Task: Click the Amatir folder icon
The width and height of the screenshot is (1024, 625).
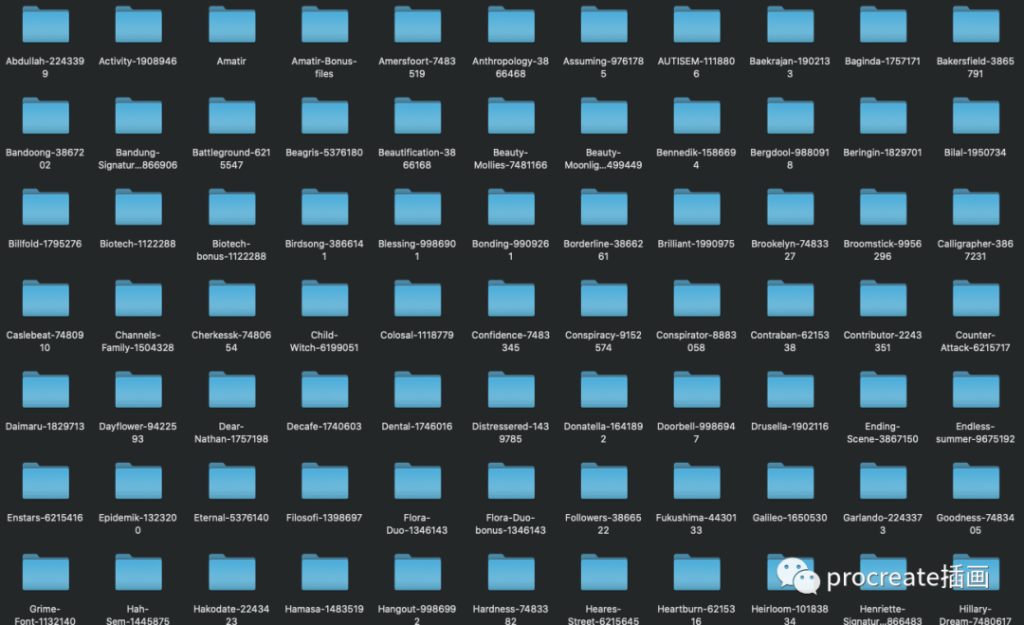Action: coord(231,25)
